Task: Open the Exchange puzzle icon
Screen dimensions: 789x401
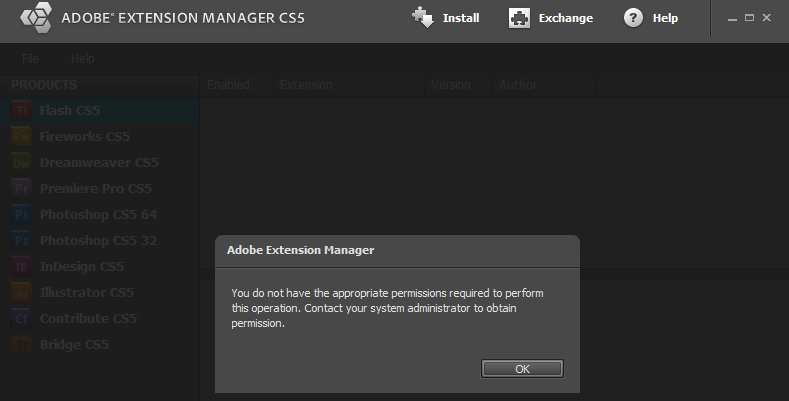Action: 519,18
